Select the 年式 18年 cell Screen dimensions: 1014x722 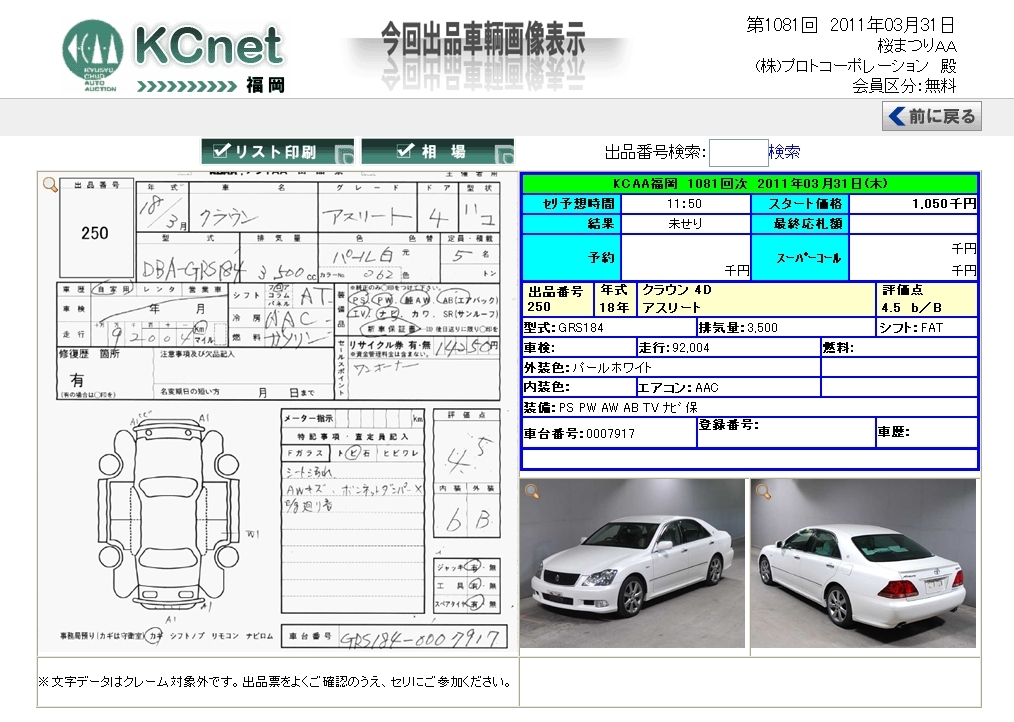point(614,299)
